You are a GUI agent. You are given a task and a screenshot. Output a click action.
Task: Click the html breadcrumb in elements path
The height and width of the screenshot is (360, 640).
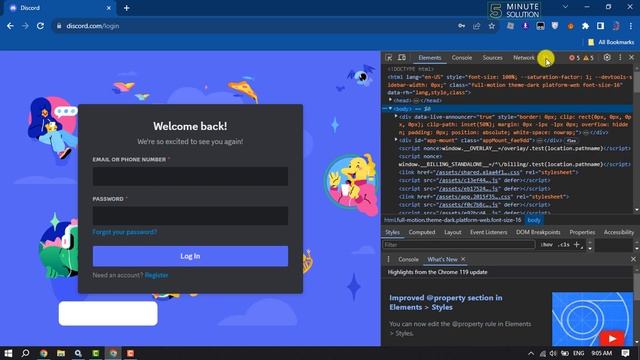[453, 220]
